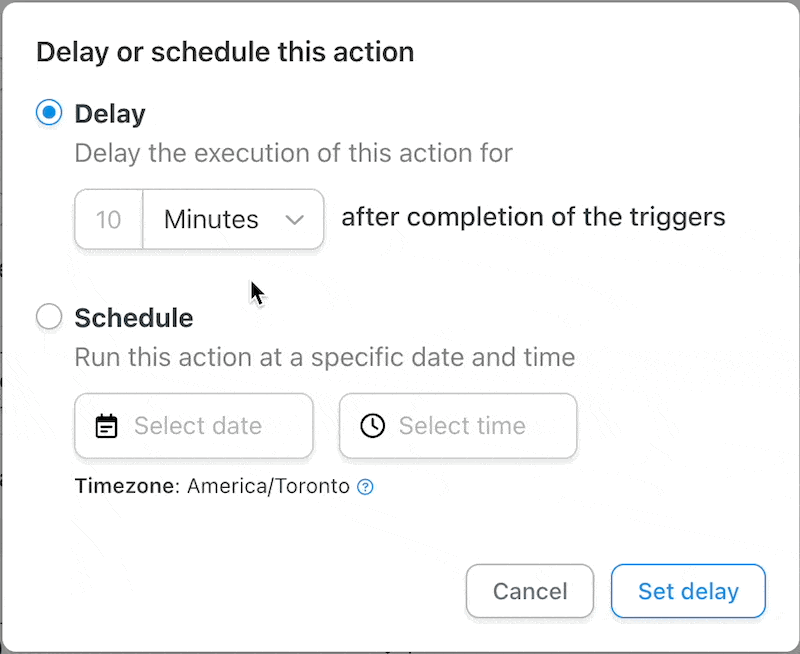Click the delay duration field showing 10
This screenshot has width=800, height=654.
(107, 219)
